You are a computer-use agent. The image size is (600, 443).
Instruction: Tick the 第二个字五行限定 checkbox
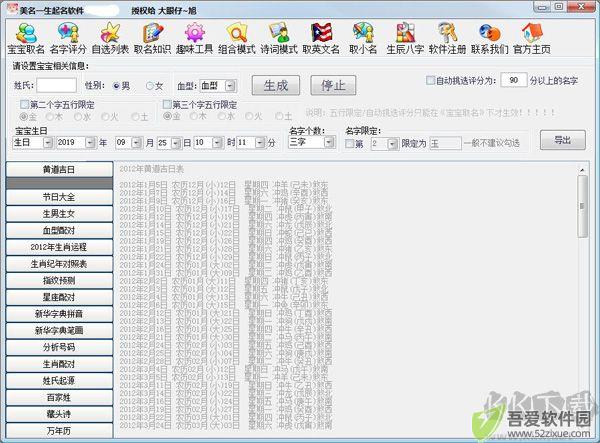(x=24, y=104)
